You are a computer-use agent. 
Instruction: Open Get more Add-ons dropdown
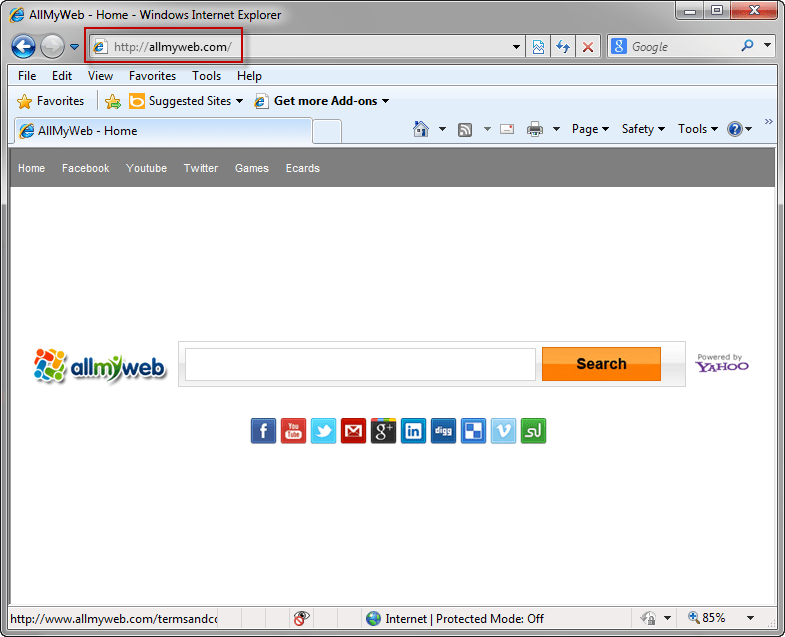click(321, 101)
